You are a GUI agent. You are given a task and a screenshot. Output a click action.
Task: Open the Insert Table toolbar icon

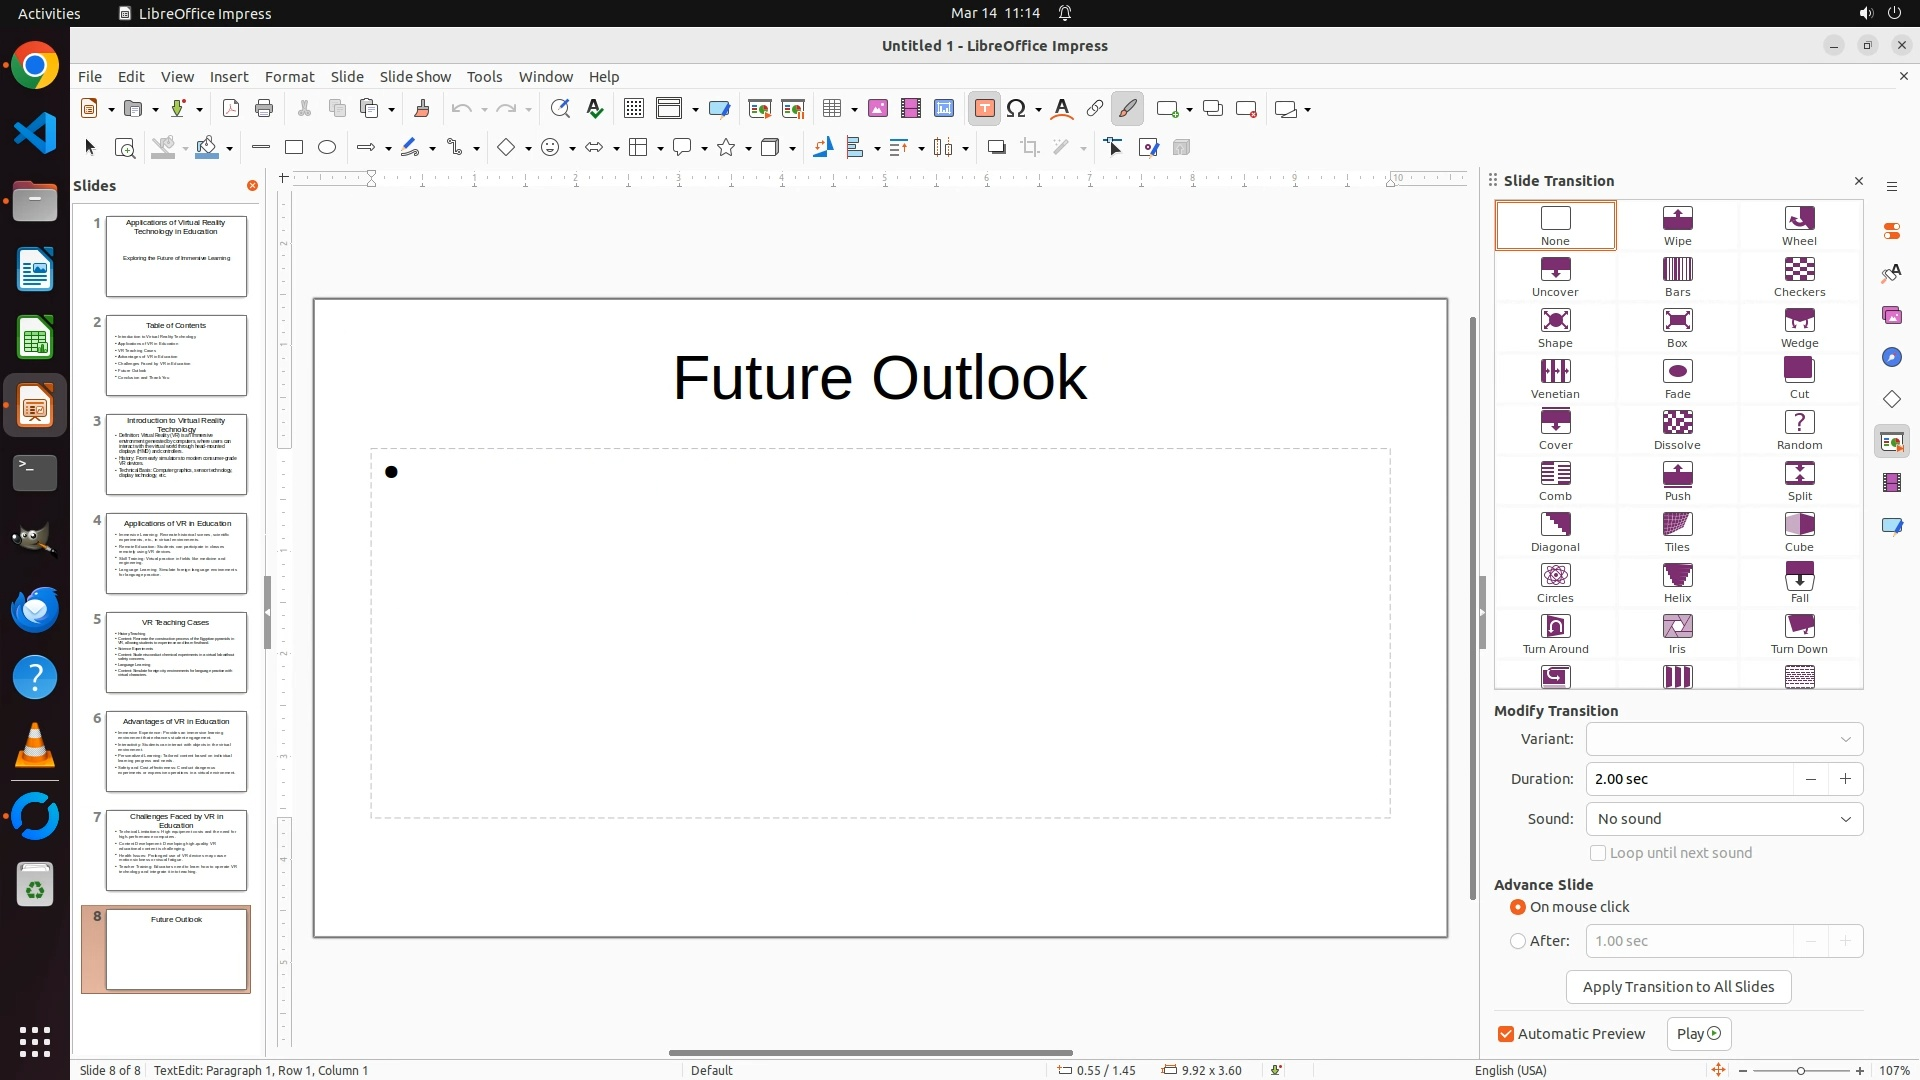[x=832, y=109]
